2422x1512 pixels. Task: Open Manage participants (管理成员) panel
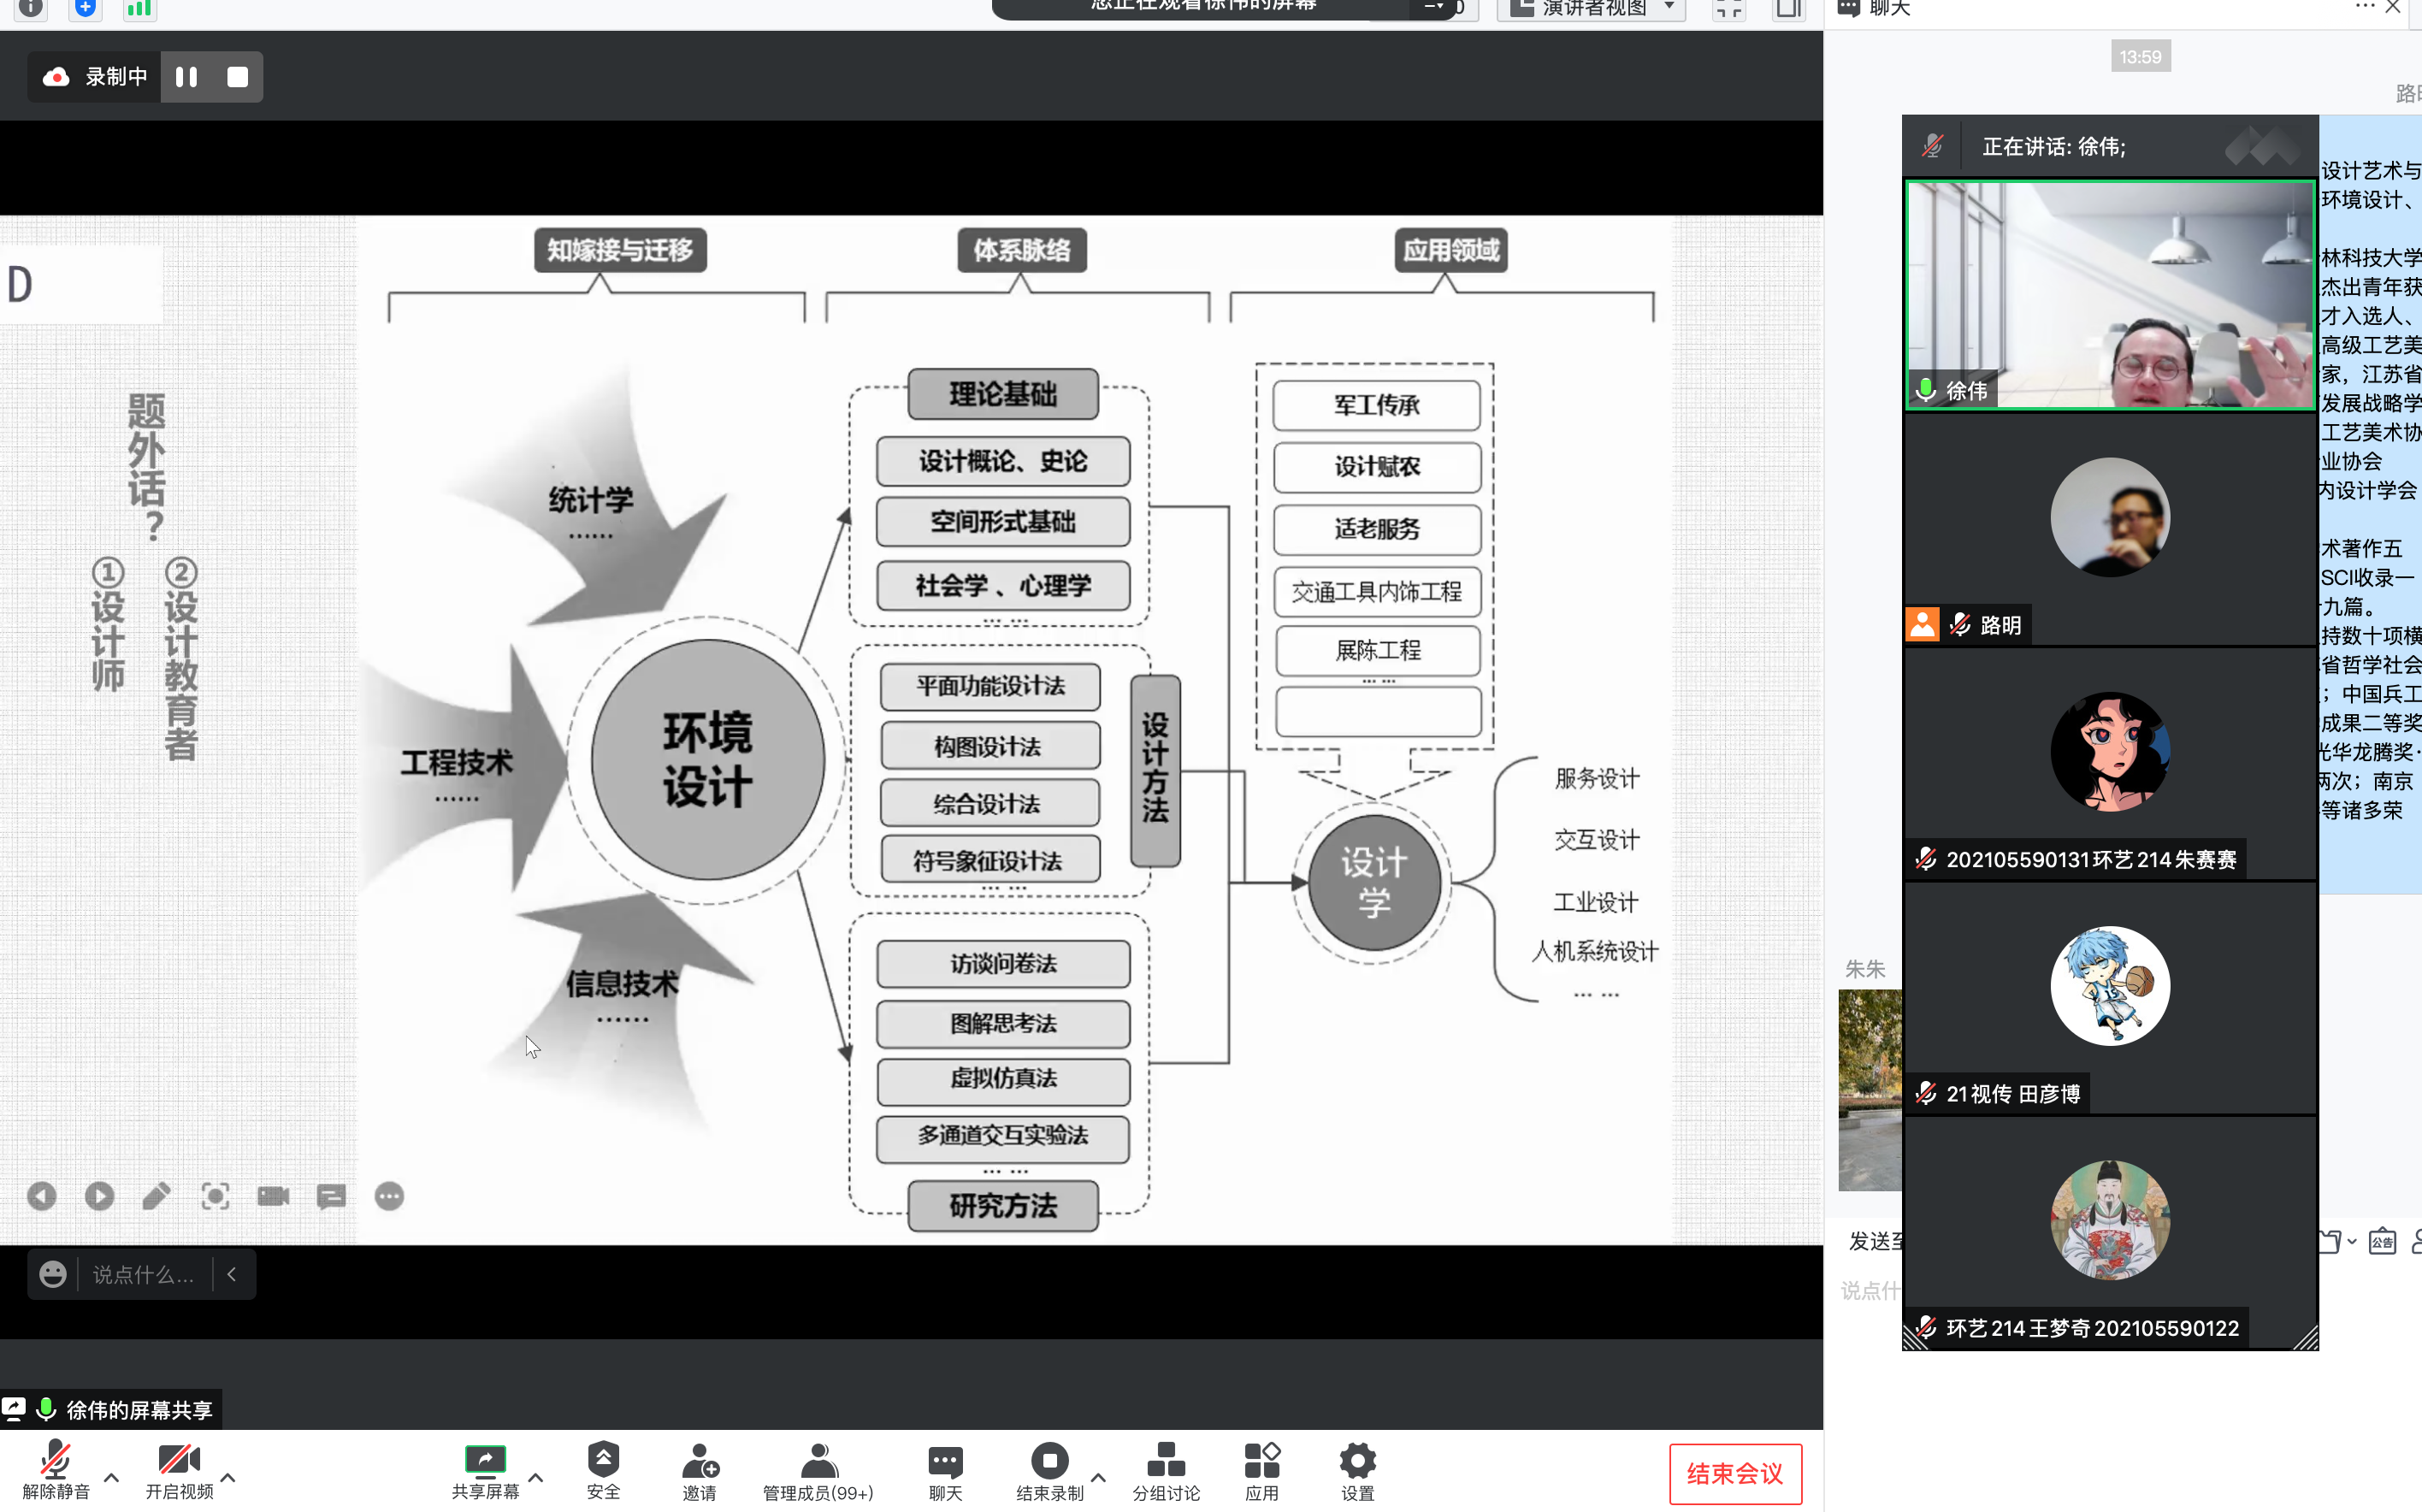click(x=818, y=1470)
